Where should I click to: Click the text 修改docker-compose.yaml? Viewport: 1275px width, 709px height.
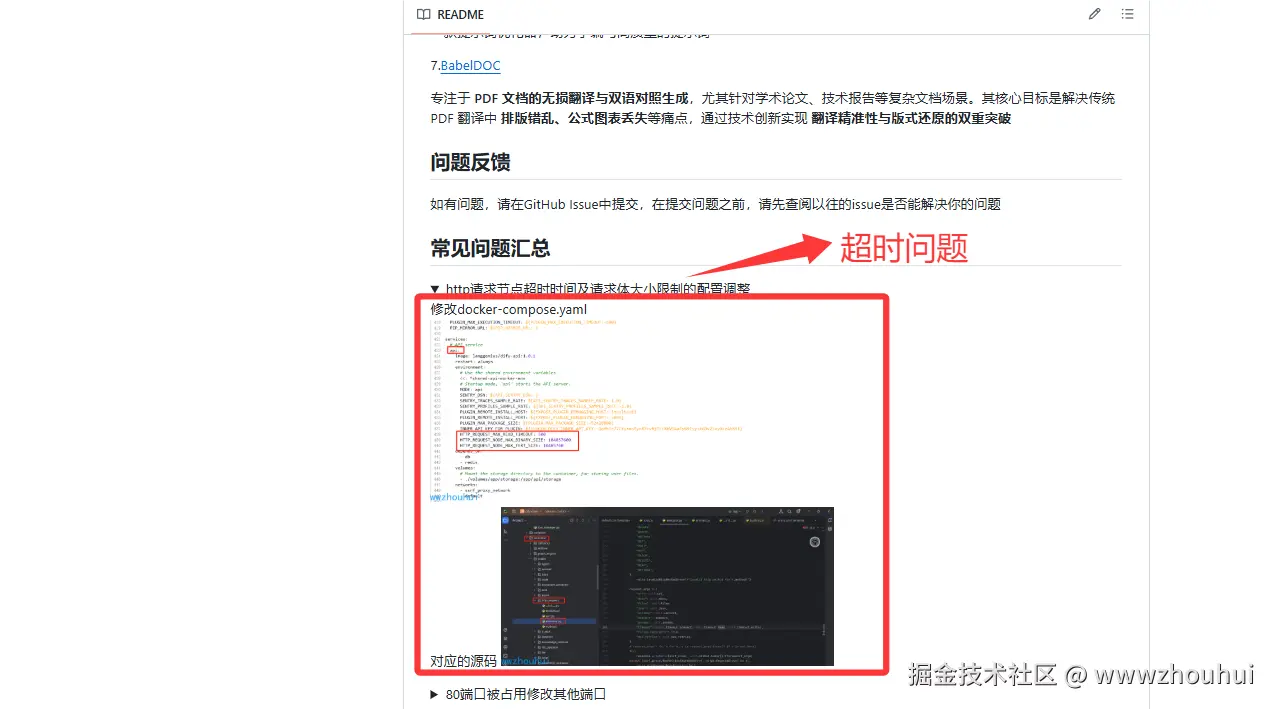[x=509, y=309]
